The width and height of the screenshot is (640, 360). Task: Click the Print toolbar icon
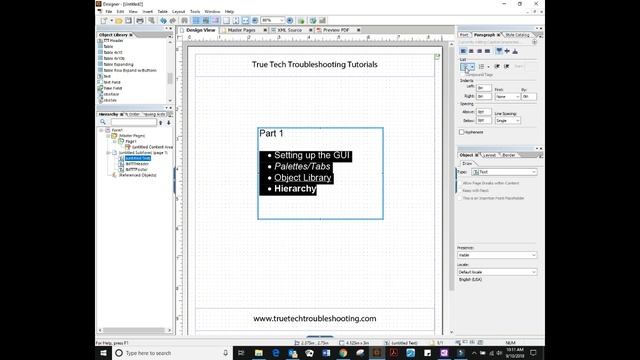pos(140,20)
